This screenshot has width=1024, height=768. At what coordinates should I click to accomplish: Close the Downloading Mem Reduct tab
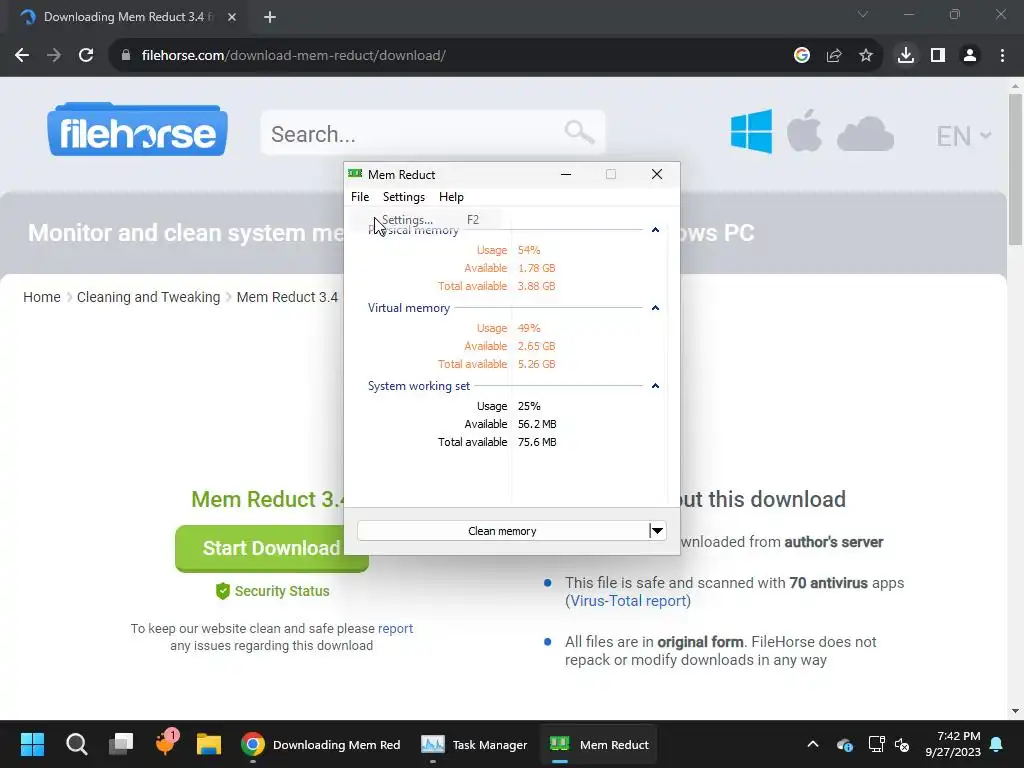pyautogui.click(x=232, y=17)
